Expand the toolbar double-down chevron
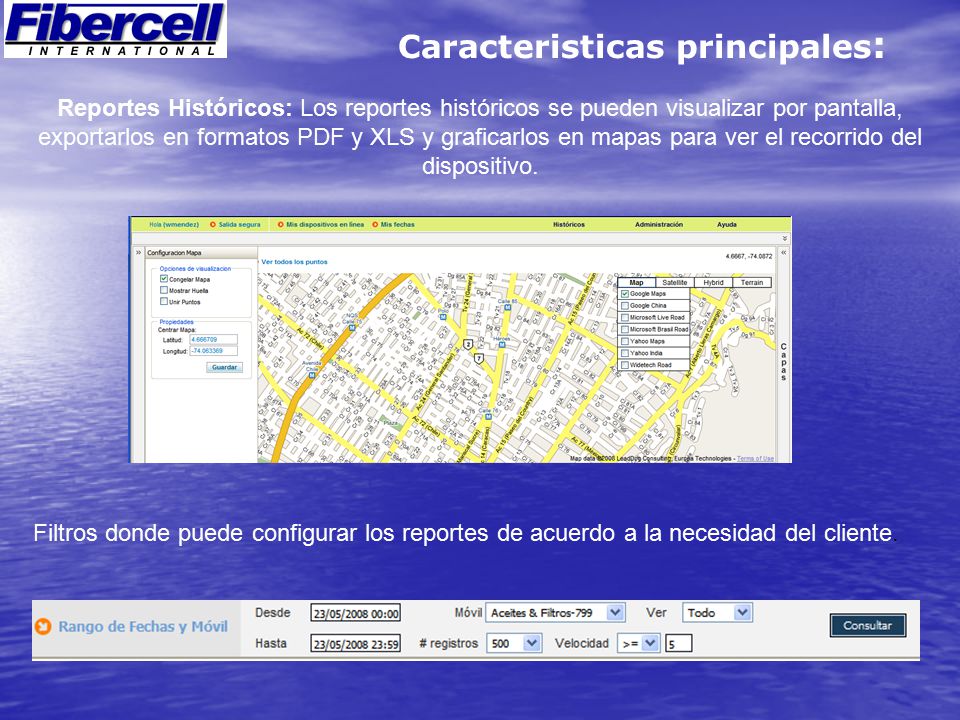The width and height of the screenshot is (960, 720). (x=785, y=238)
